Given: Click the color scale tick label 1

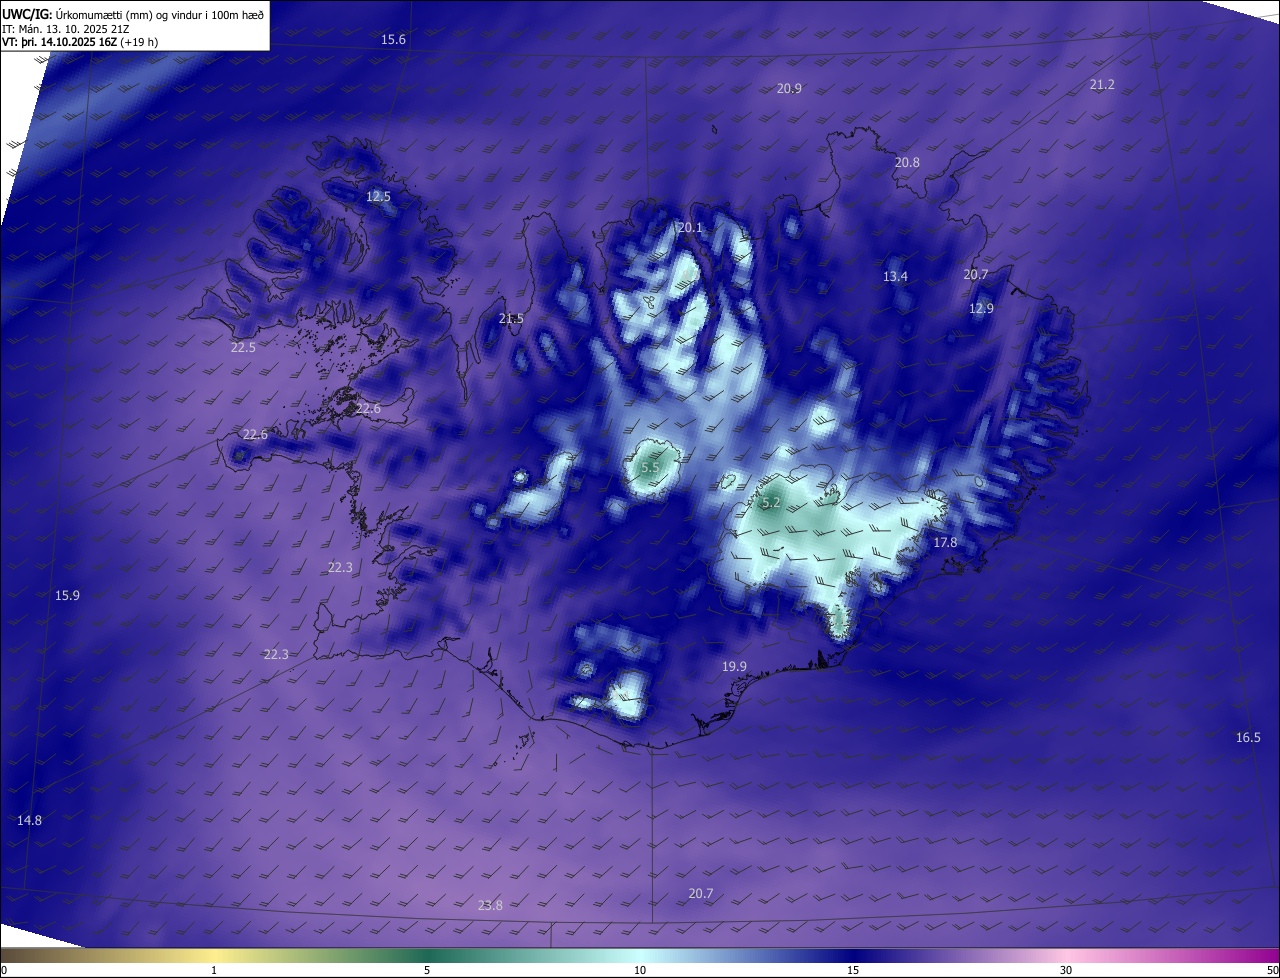Looking at the screenshot, I should (x=214, y=970).
